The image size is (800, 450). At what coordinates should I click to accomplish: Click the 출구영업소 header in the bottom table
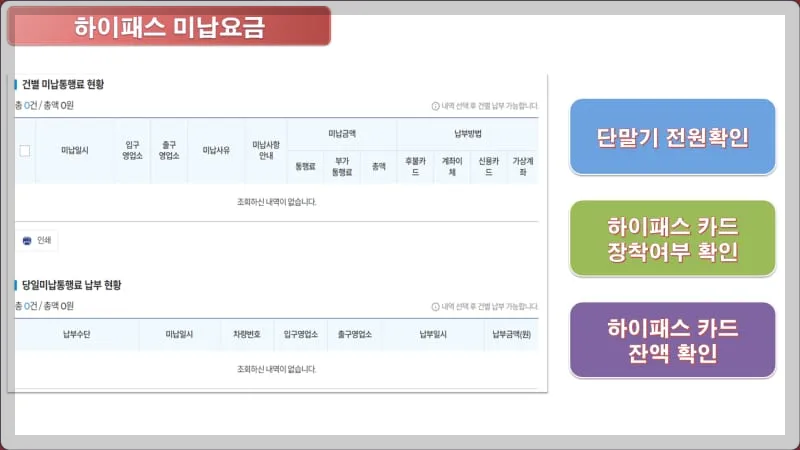tap(355, 334)
